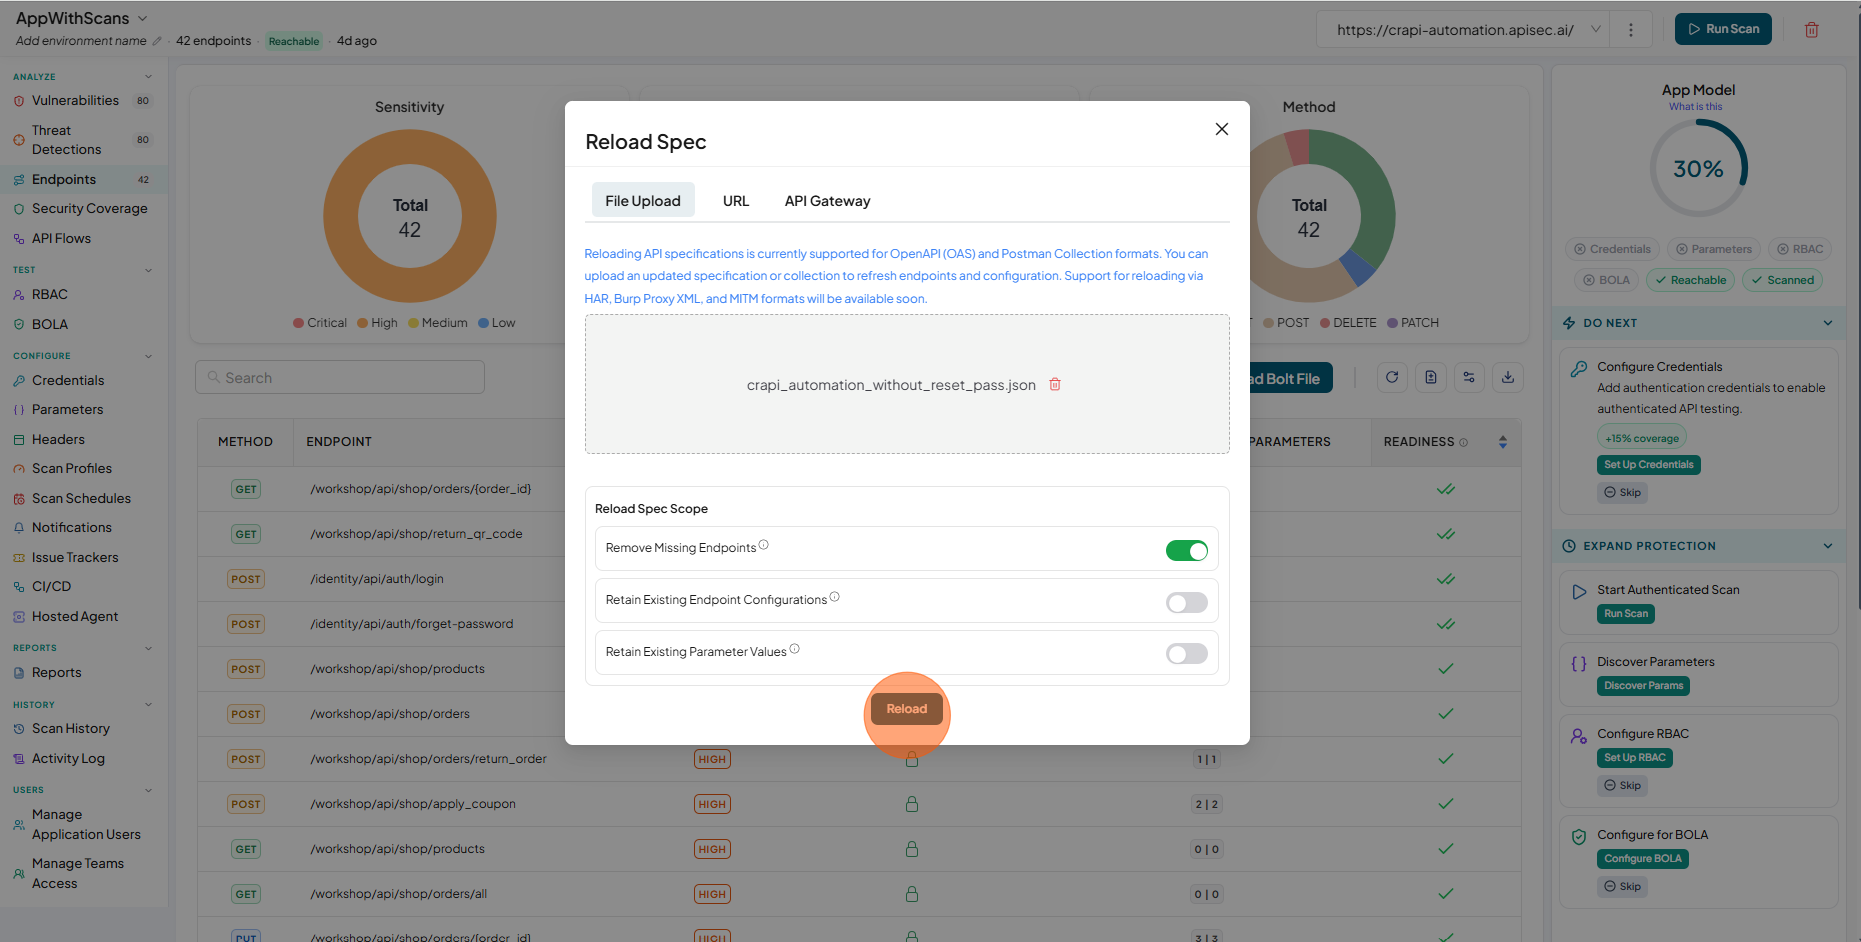Collapse the Do Next panel
The image size is (1861, 942).
[1828, 323]
